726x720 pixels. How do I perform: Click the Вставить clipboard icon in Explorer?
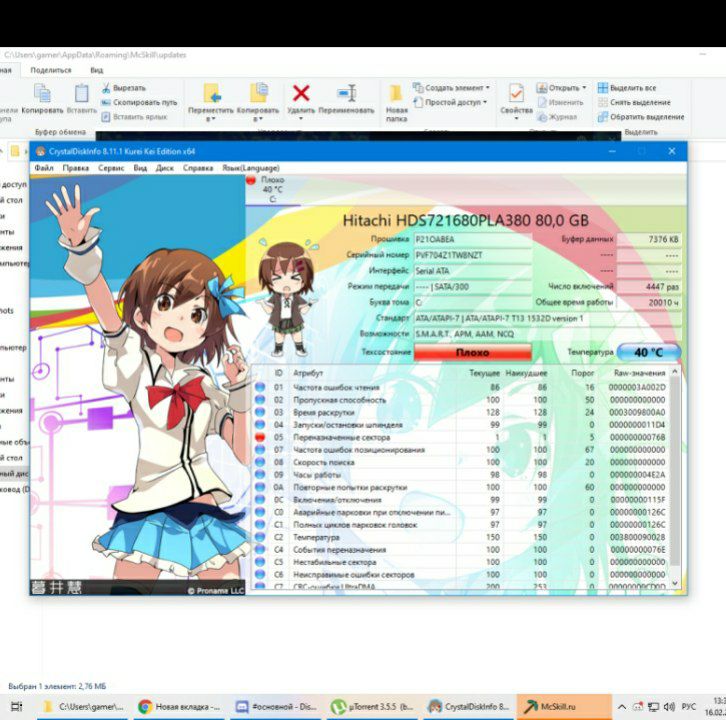[81, 93]
